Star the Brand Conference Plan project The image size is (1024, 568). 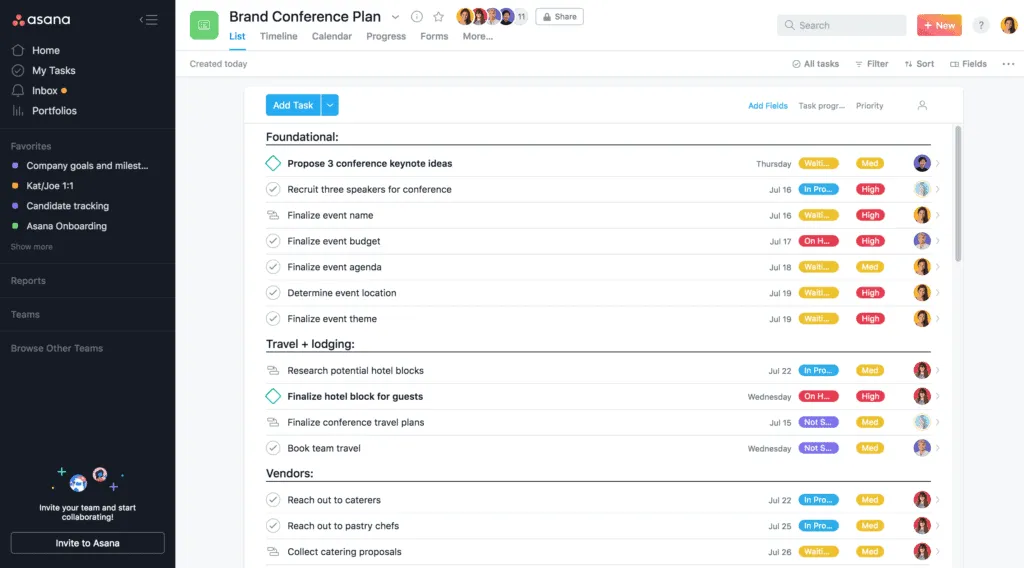click(x=438, y=17)
